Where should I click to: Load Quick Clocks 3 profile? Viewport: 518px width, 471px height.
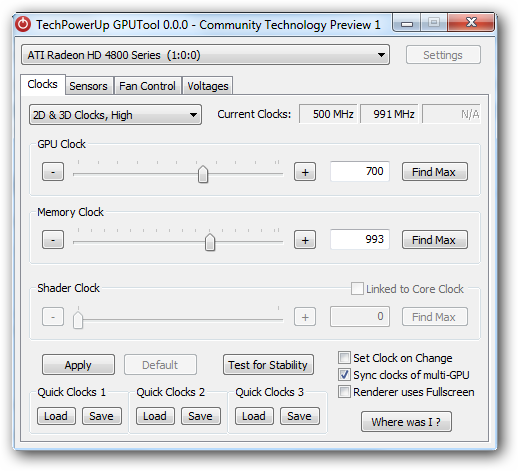click(x=254, y=416)
